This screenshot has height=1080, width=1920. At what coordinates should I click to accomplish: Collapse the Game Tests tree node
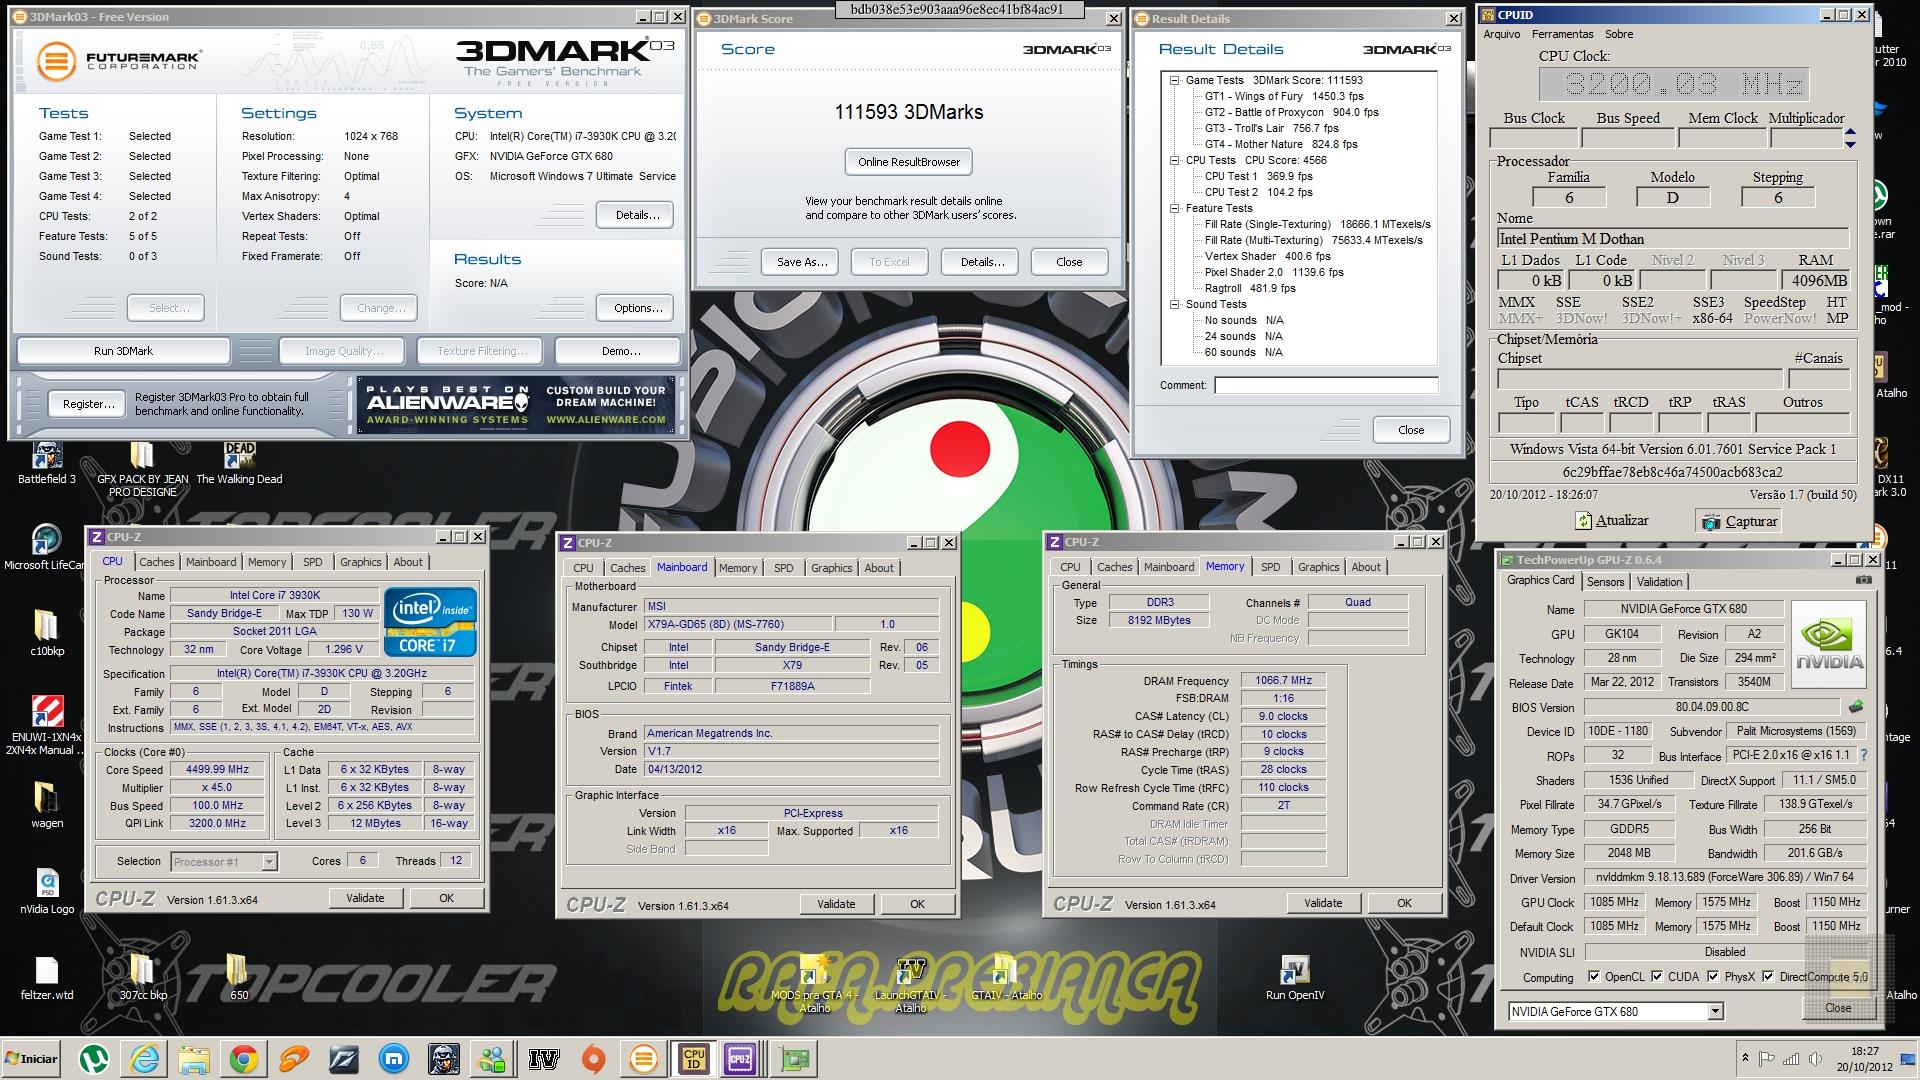click(1174, 80)
